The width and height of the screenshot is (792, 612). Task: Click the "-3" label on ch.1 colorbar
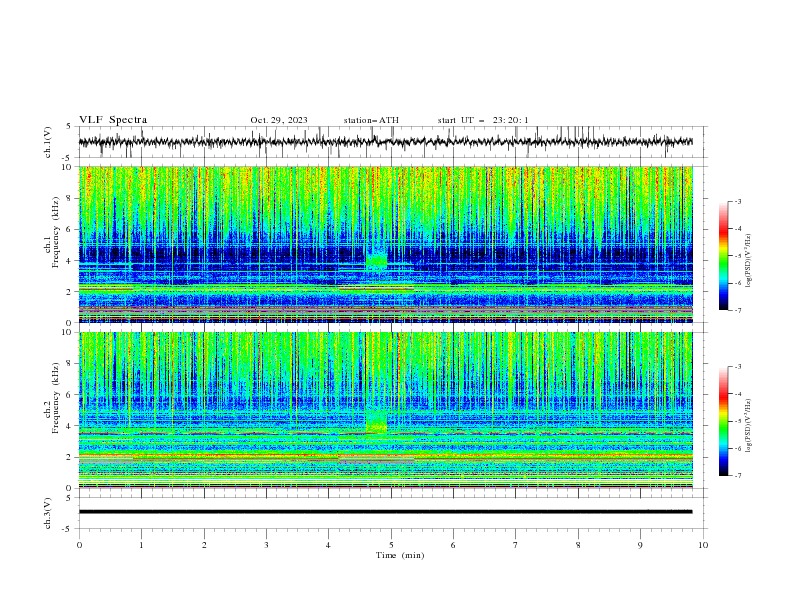coord(737,201)
